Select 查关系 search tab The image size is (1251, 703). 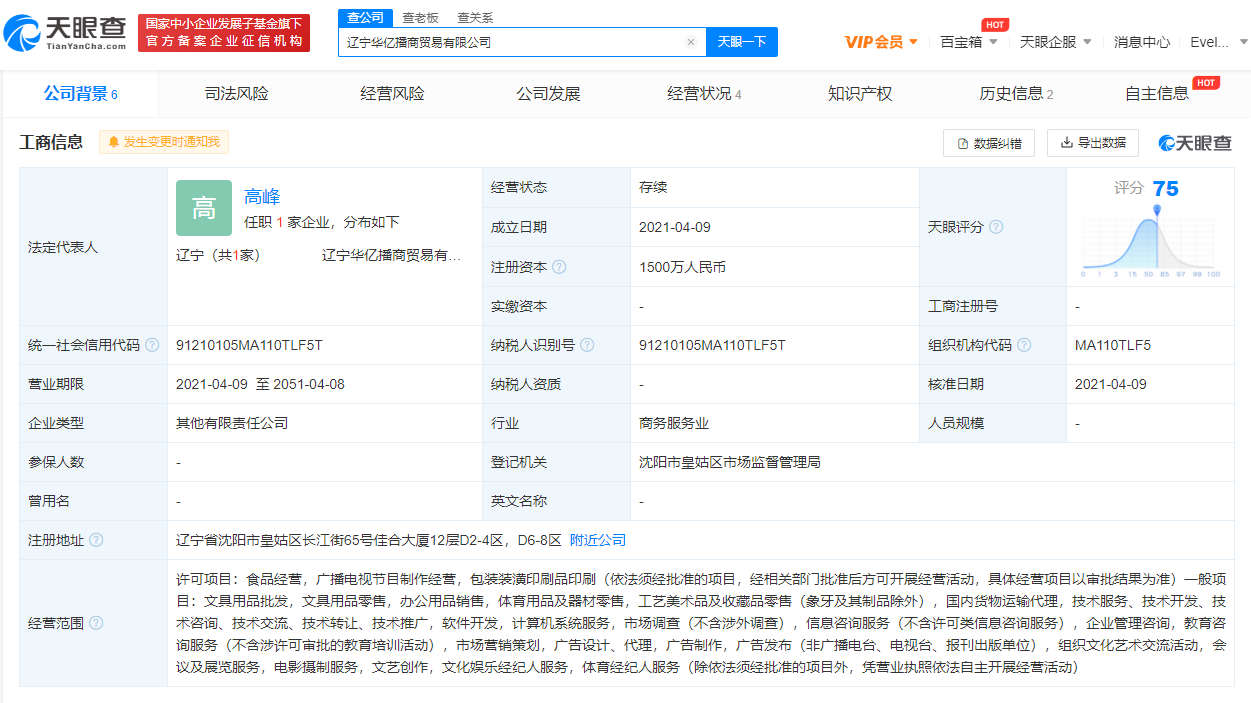point(475,18)
